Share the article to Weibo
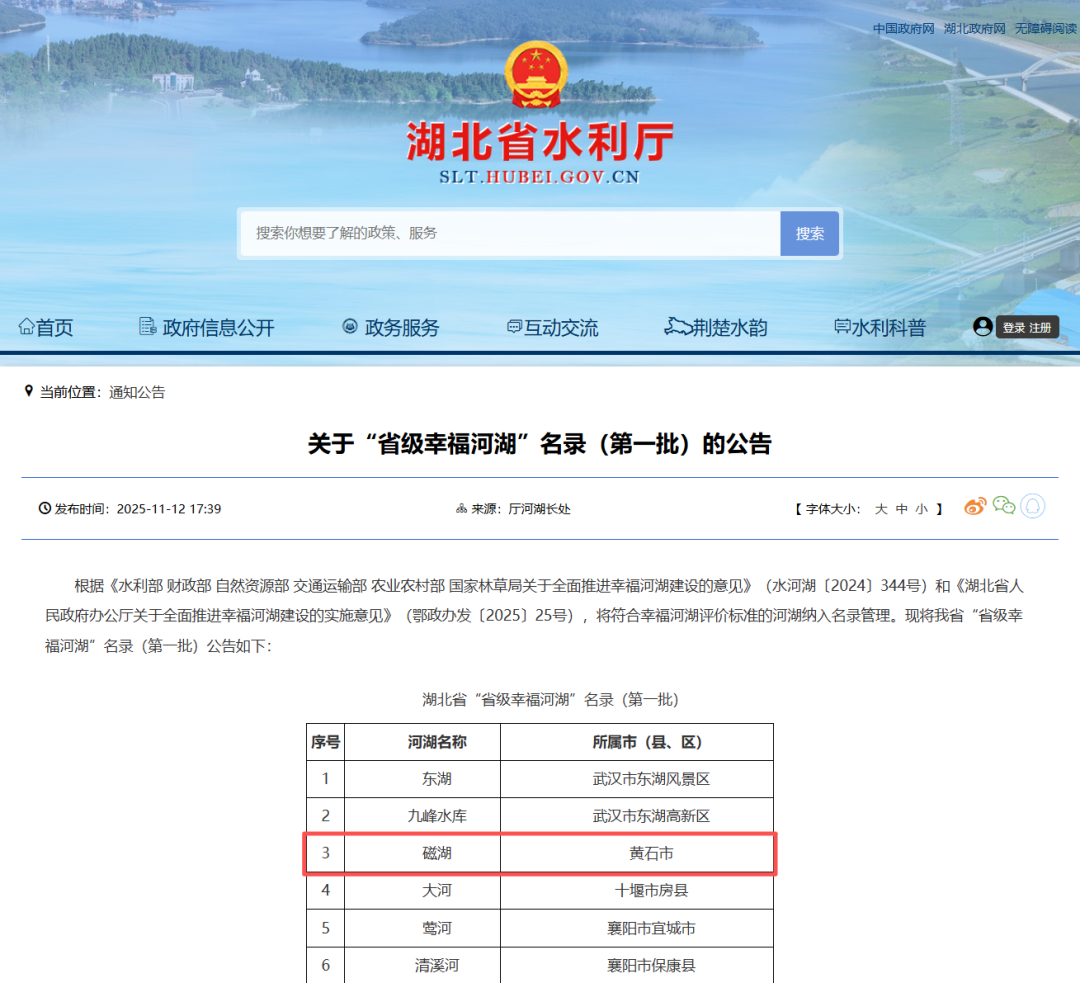Image resolution: width=1080 pixels, height=983 pixels. point(974,505)
